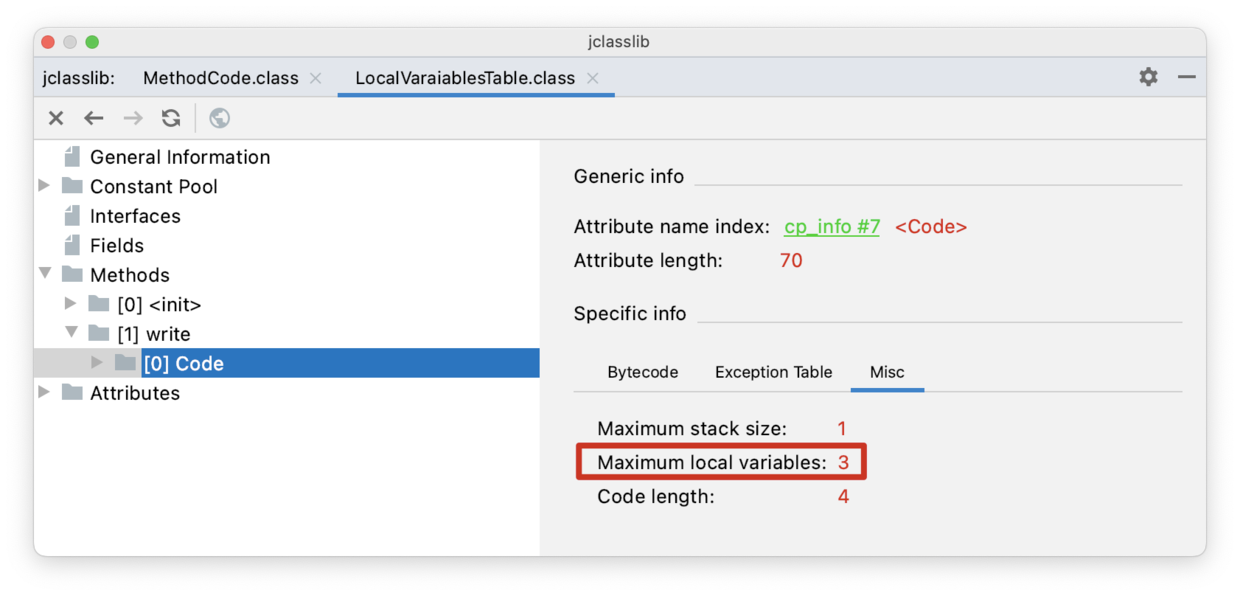Image resolution: width=1240 pixels, height=596 pixels.
Task: Open the globe browser icon
Action: pos(219,118)
